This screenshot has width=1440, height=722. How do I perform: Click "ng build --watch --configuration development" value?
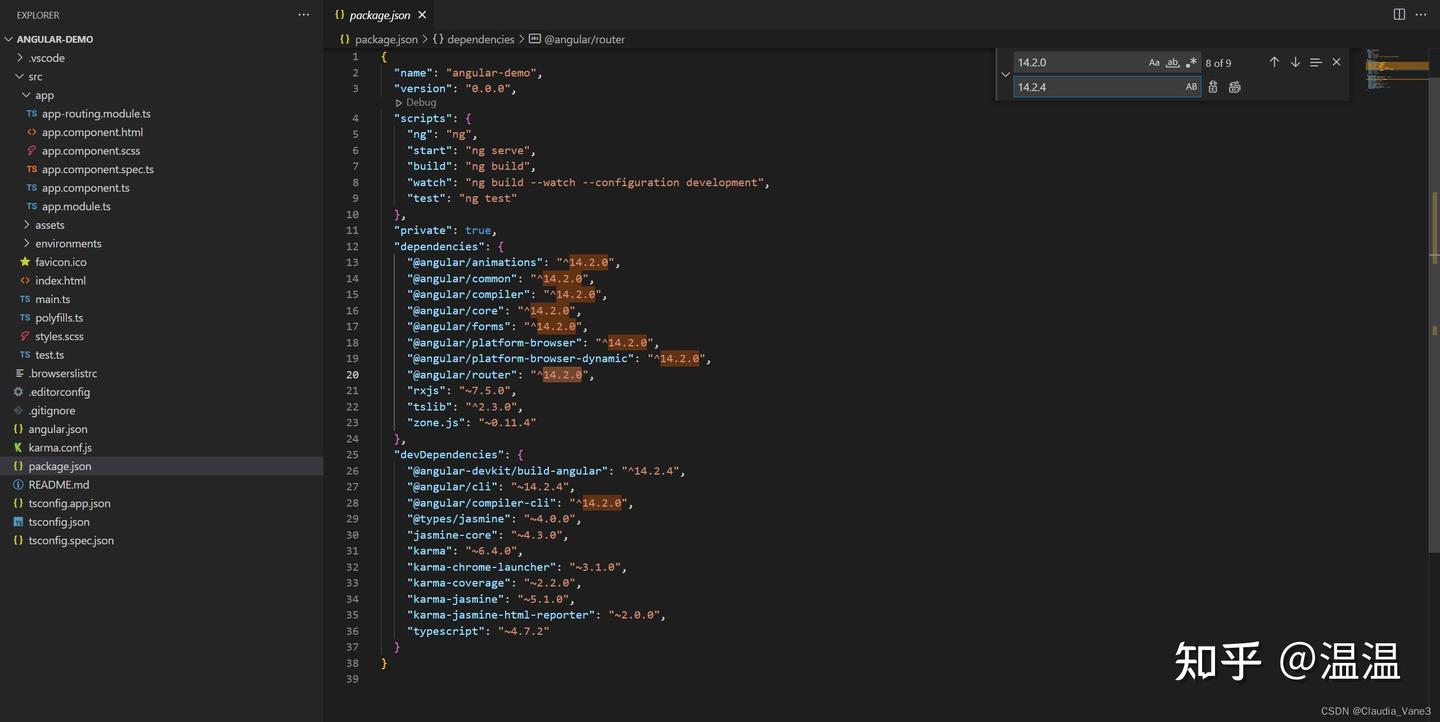(x=615, y=183)
